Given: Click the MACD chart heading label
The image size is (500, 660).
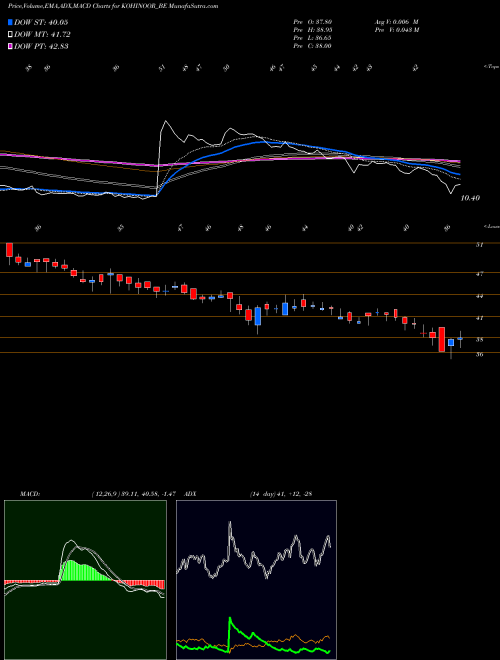Looking at the screenshot, I should (x=29, y=494).
